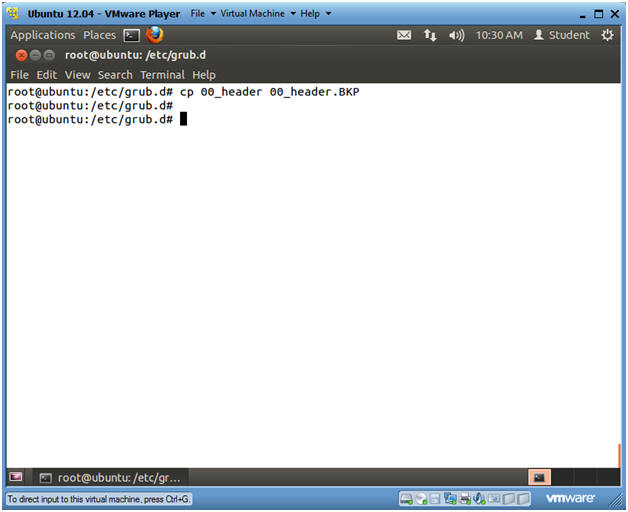Open the terminal's Search menu
Image resolution: width=628 pixels, height=512 pixels.
coord(115,75)
